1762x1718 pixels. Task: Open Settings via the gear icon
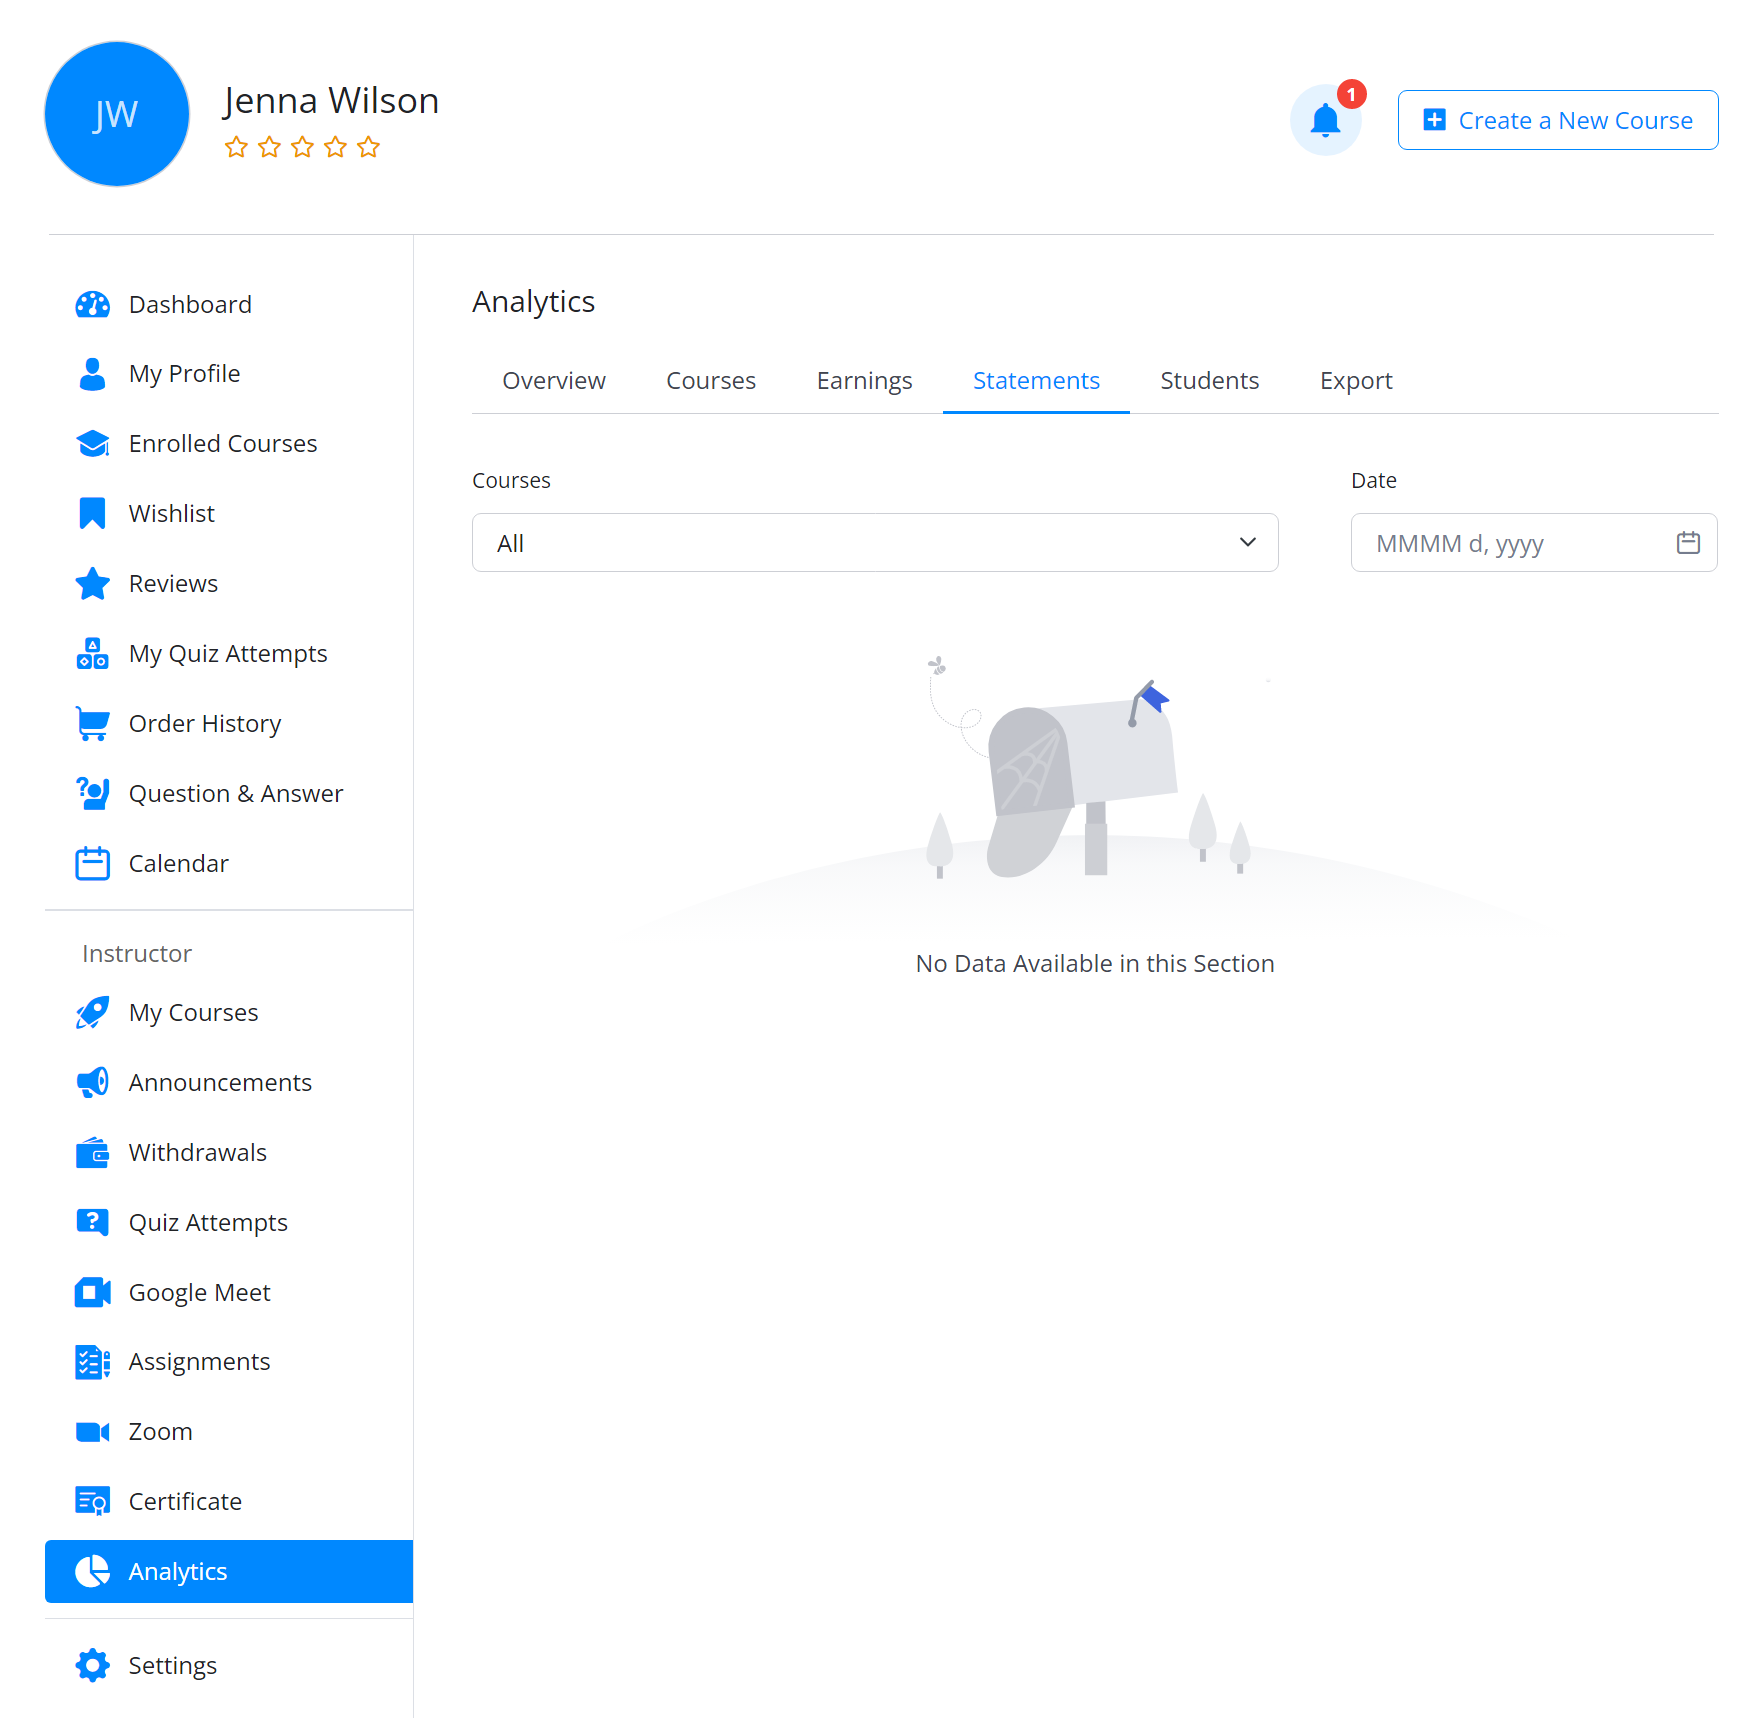coord(93,1666)
